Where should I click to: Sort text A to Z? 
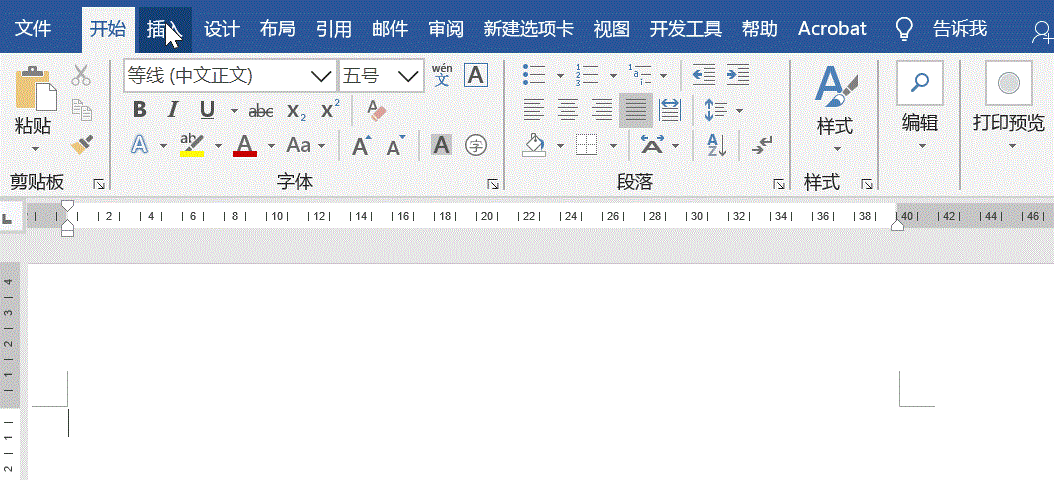[x=717, y=145]
